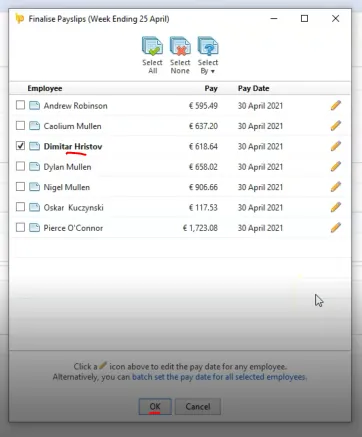
Task: Click the Employee column header
Action: (45, 88)
